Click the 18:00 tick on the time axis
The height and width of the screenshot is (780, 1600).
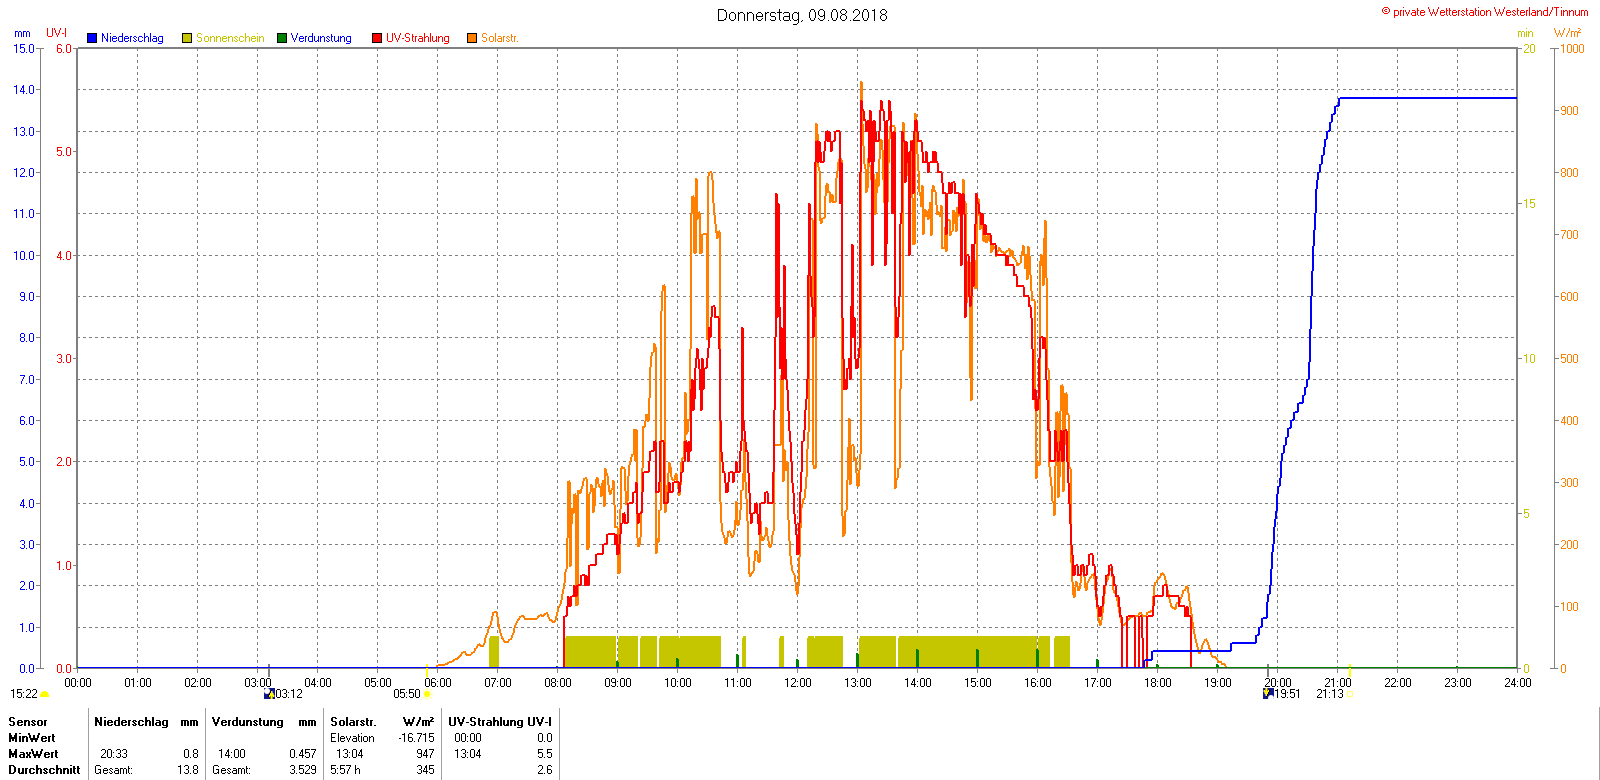(1158, 683)
